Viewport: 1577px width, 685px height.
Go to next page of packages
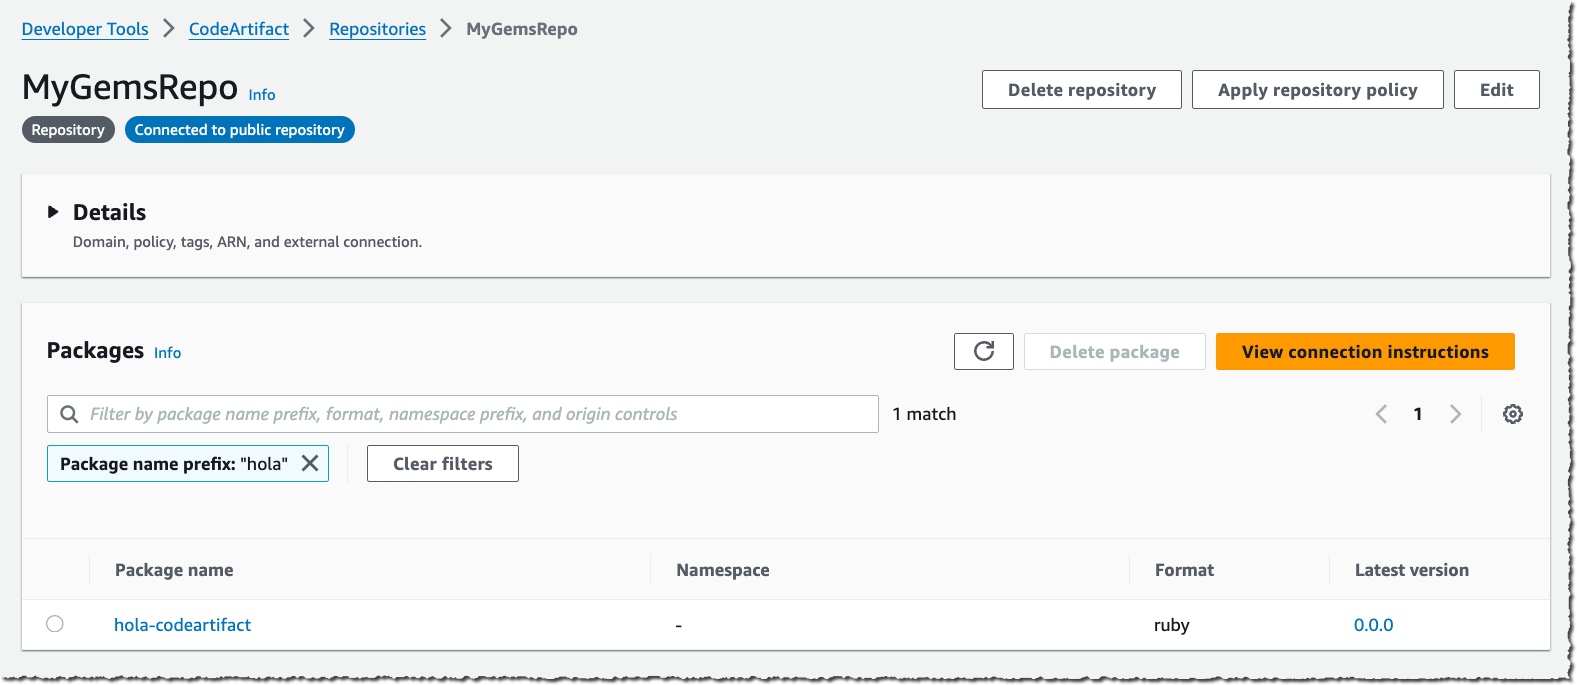1455,414
